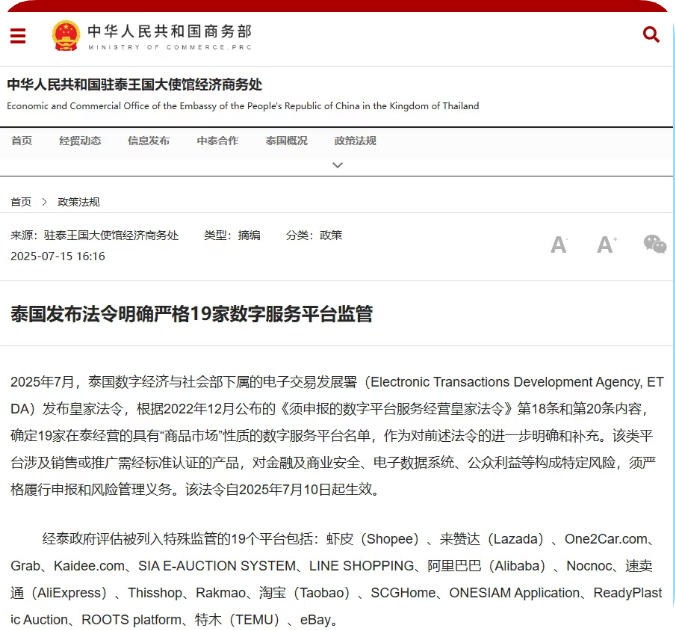
Task: Switch to 政策法规 in the navigation bar
Action: point(355,141)
